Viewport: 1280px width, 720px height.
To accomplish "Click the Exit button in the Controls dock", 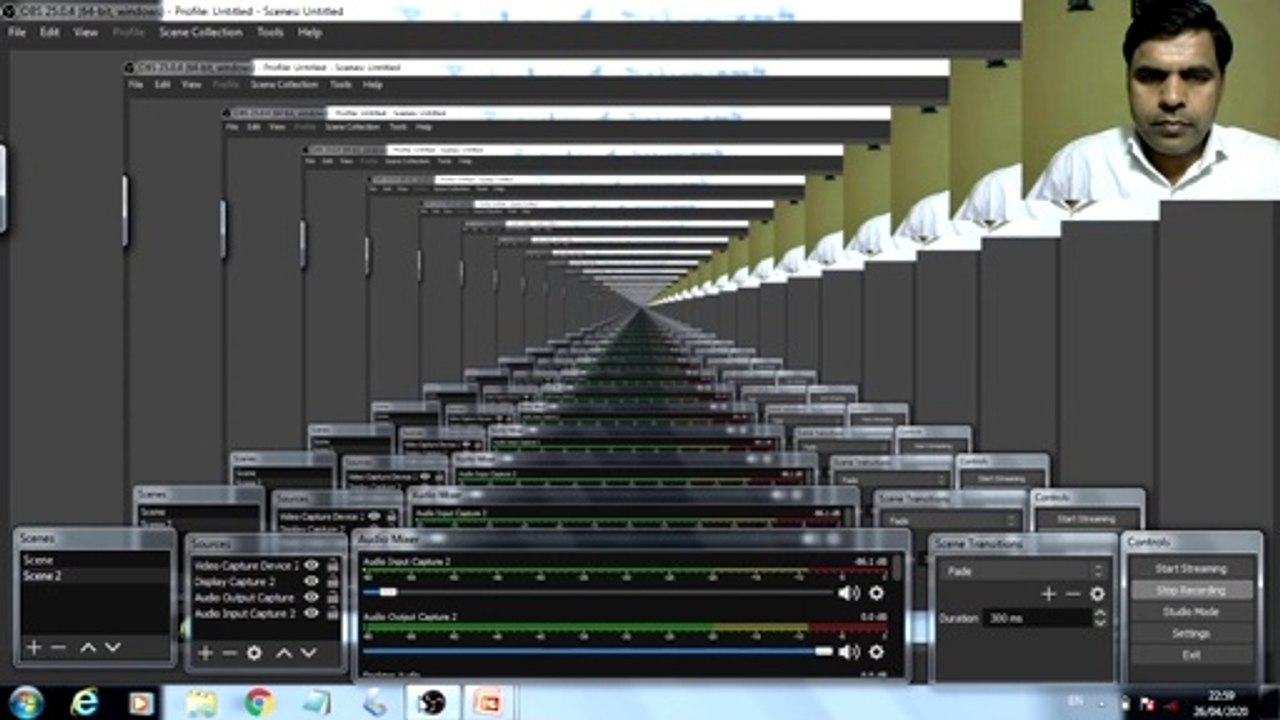I will point(1190,655).
